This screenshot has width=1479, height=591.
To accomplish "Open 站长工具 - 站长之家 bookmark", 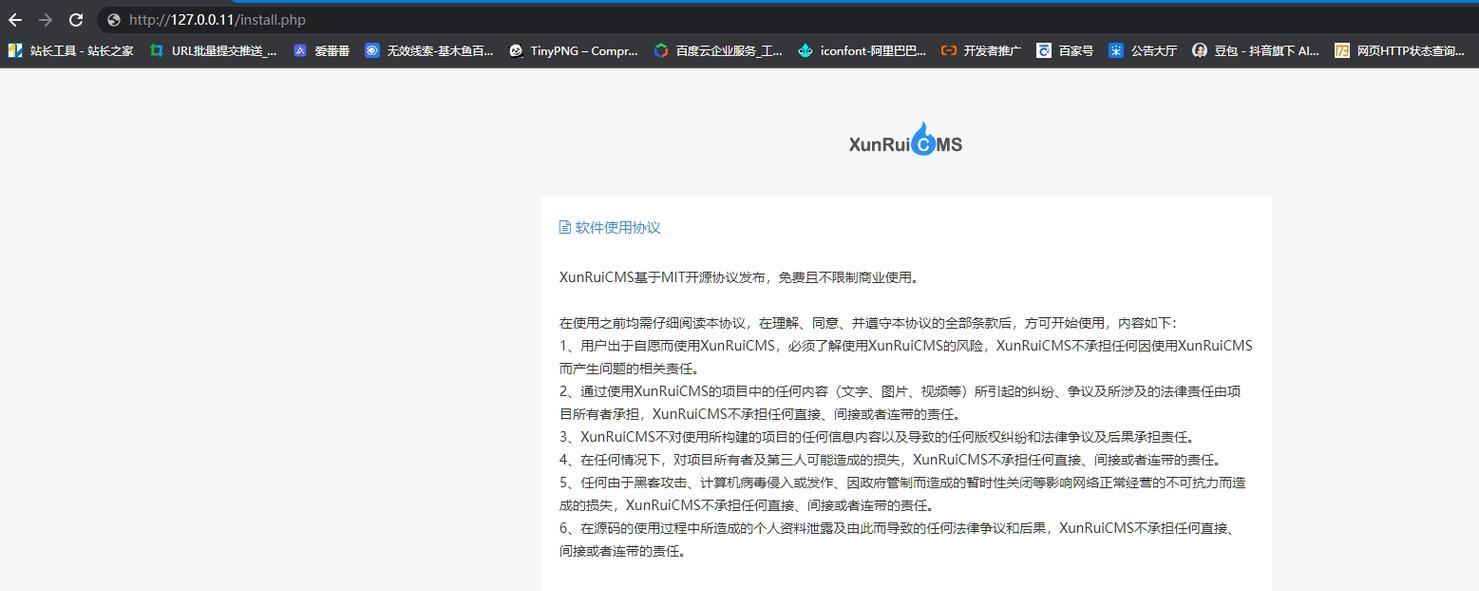I will point(70,50).
